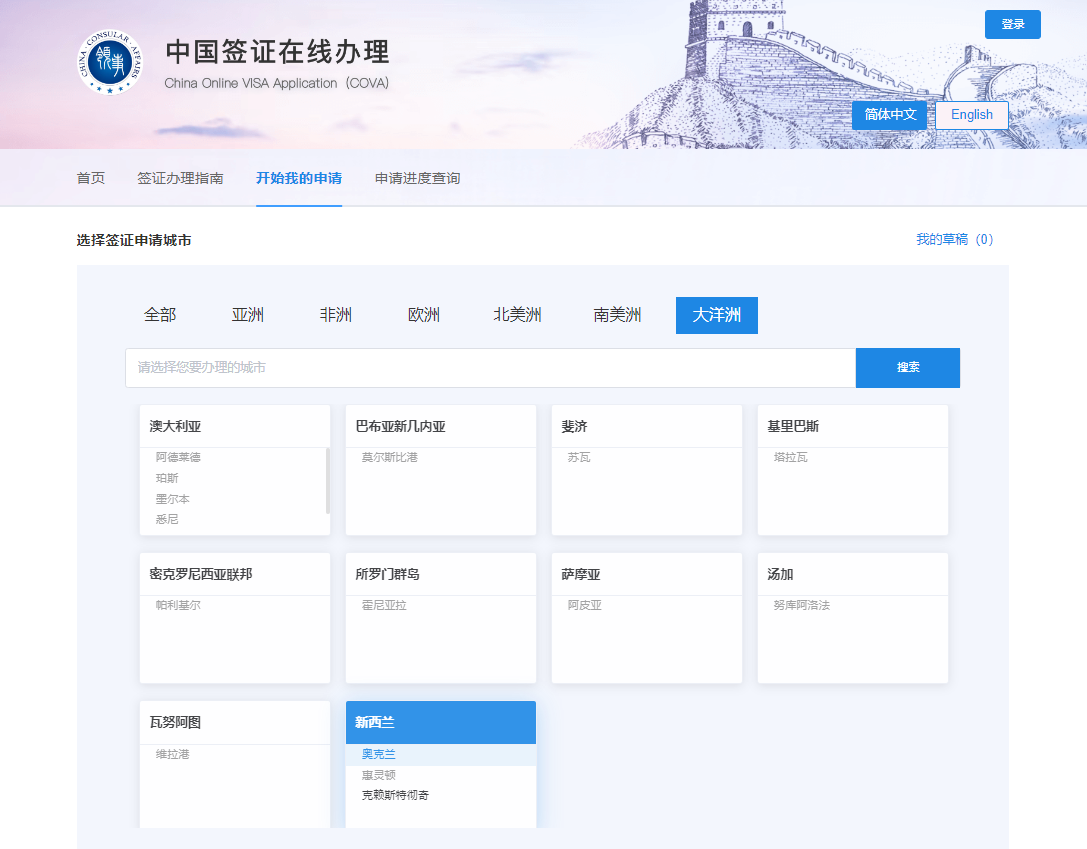Switch to the 北美洲 tab

[519, 314]
